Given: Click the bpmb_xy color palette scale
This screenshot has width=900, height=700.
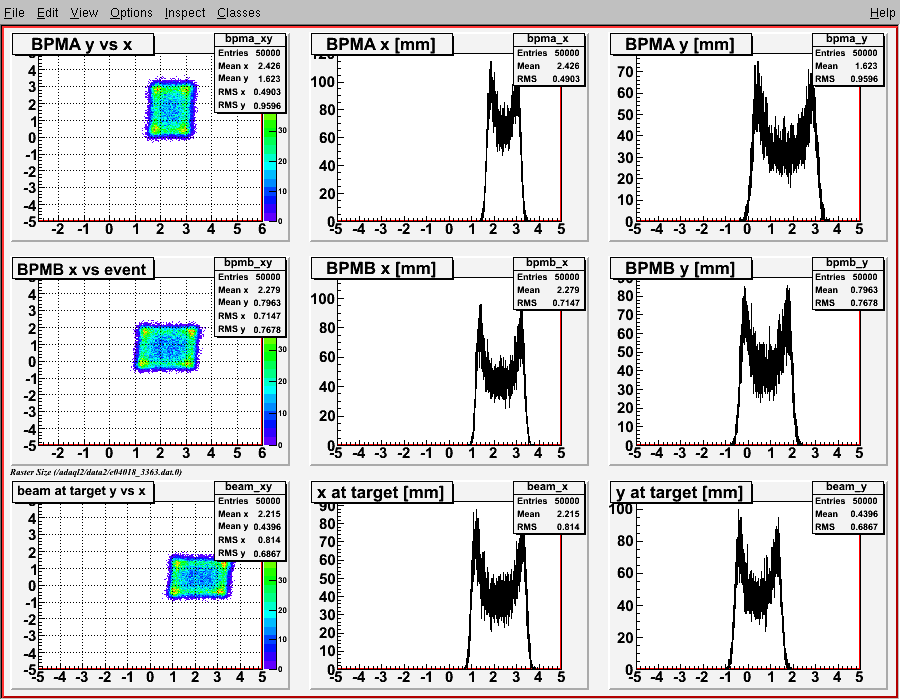Looking at the screenshot, I should pyautogui.click(x=270, y=390).
